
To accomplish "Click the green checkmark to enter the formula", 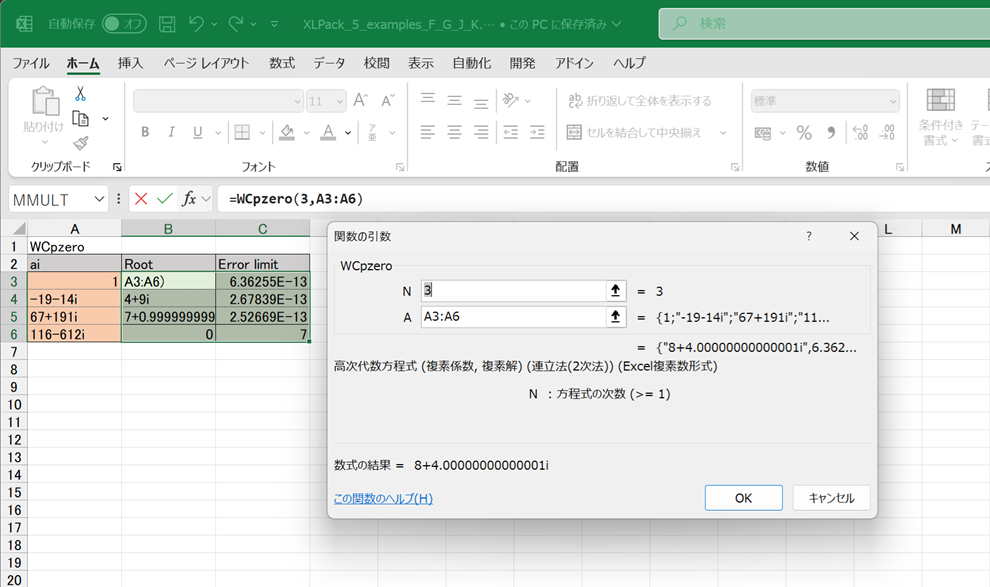I will tap(164, 199).
